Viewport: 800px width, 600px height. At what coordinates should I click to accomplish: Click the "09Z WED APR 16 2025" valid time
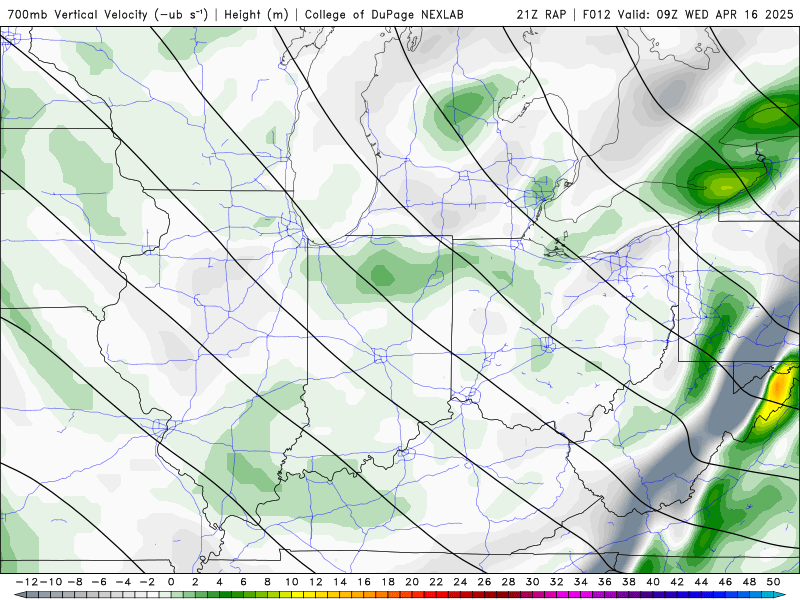[x=725, y=14]
